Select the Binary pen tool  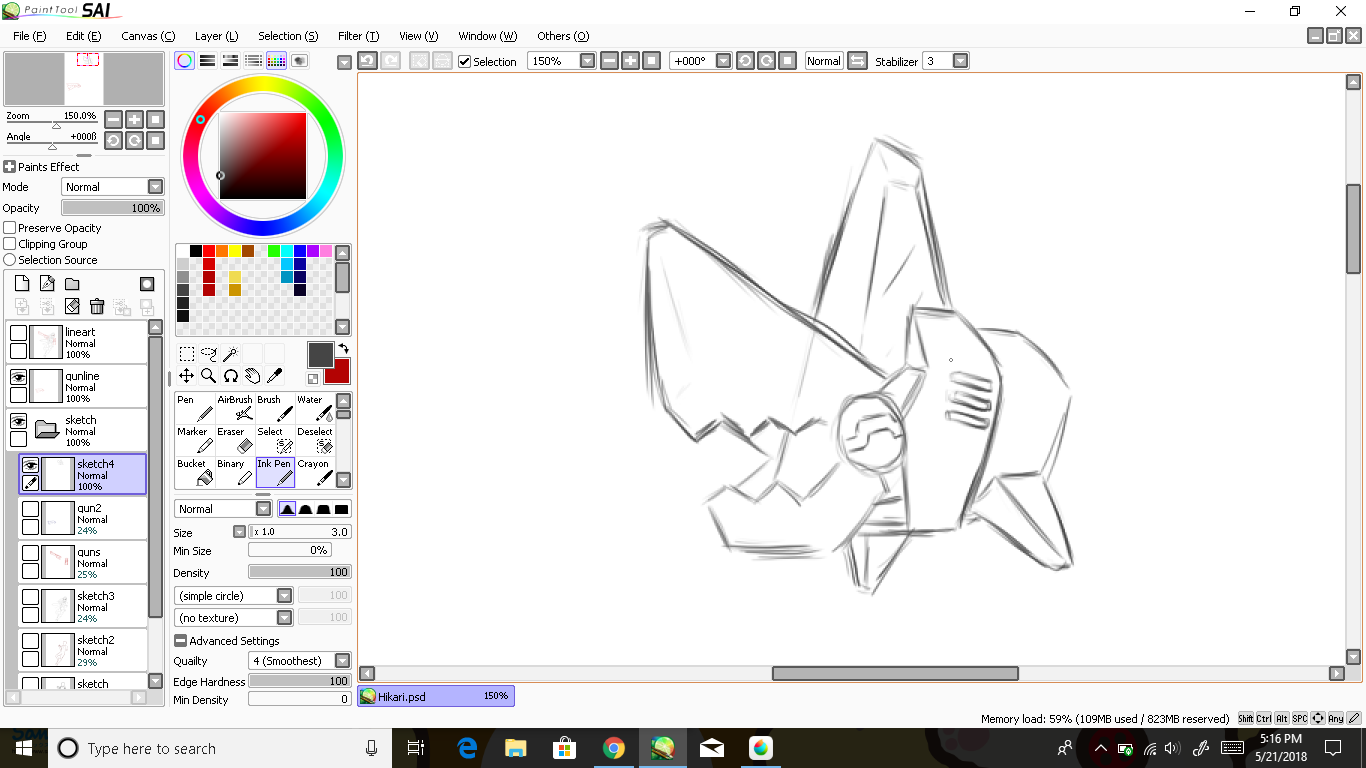tap(235, 472)
